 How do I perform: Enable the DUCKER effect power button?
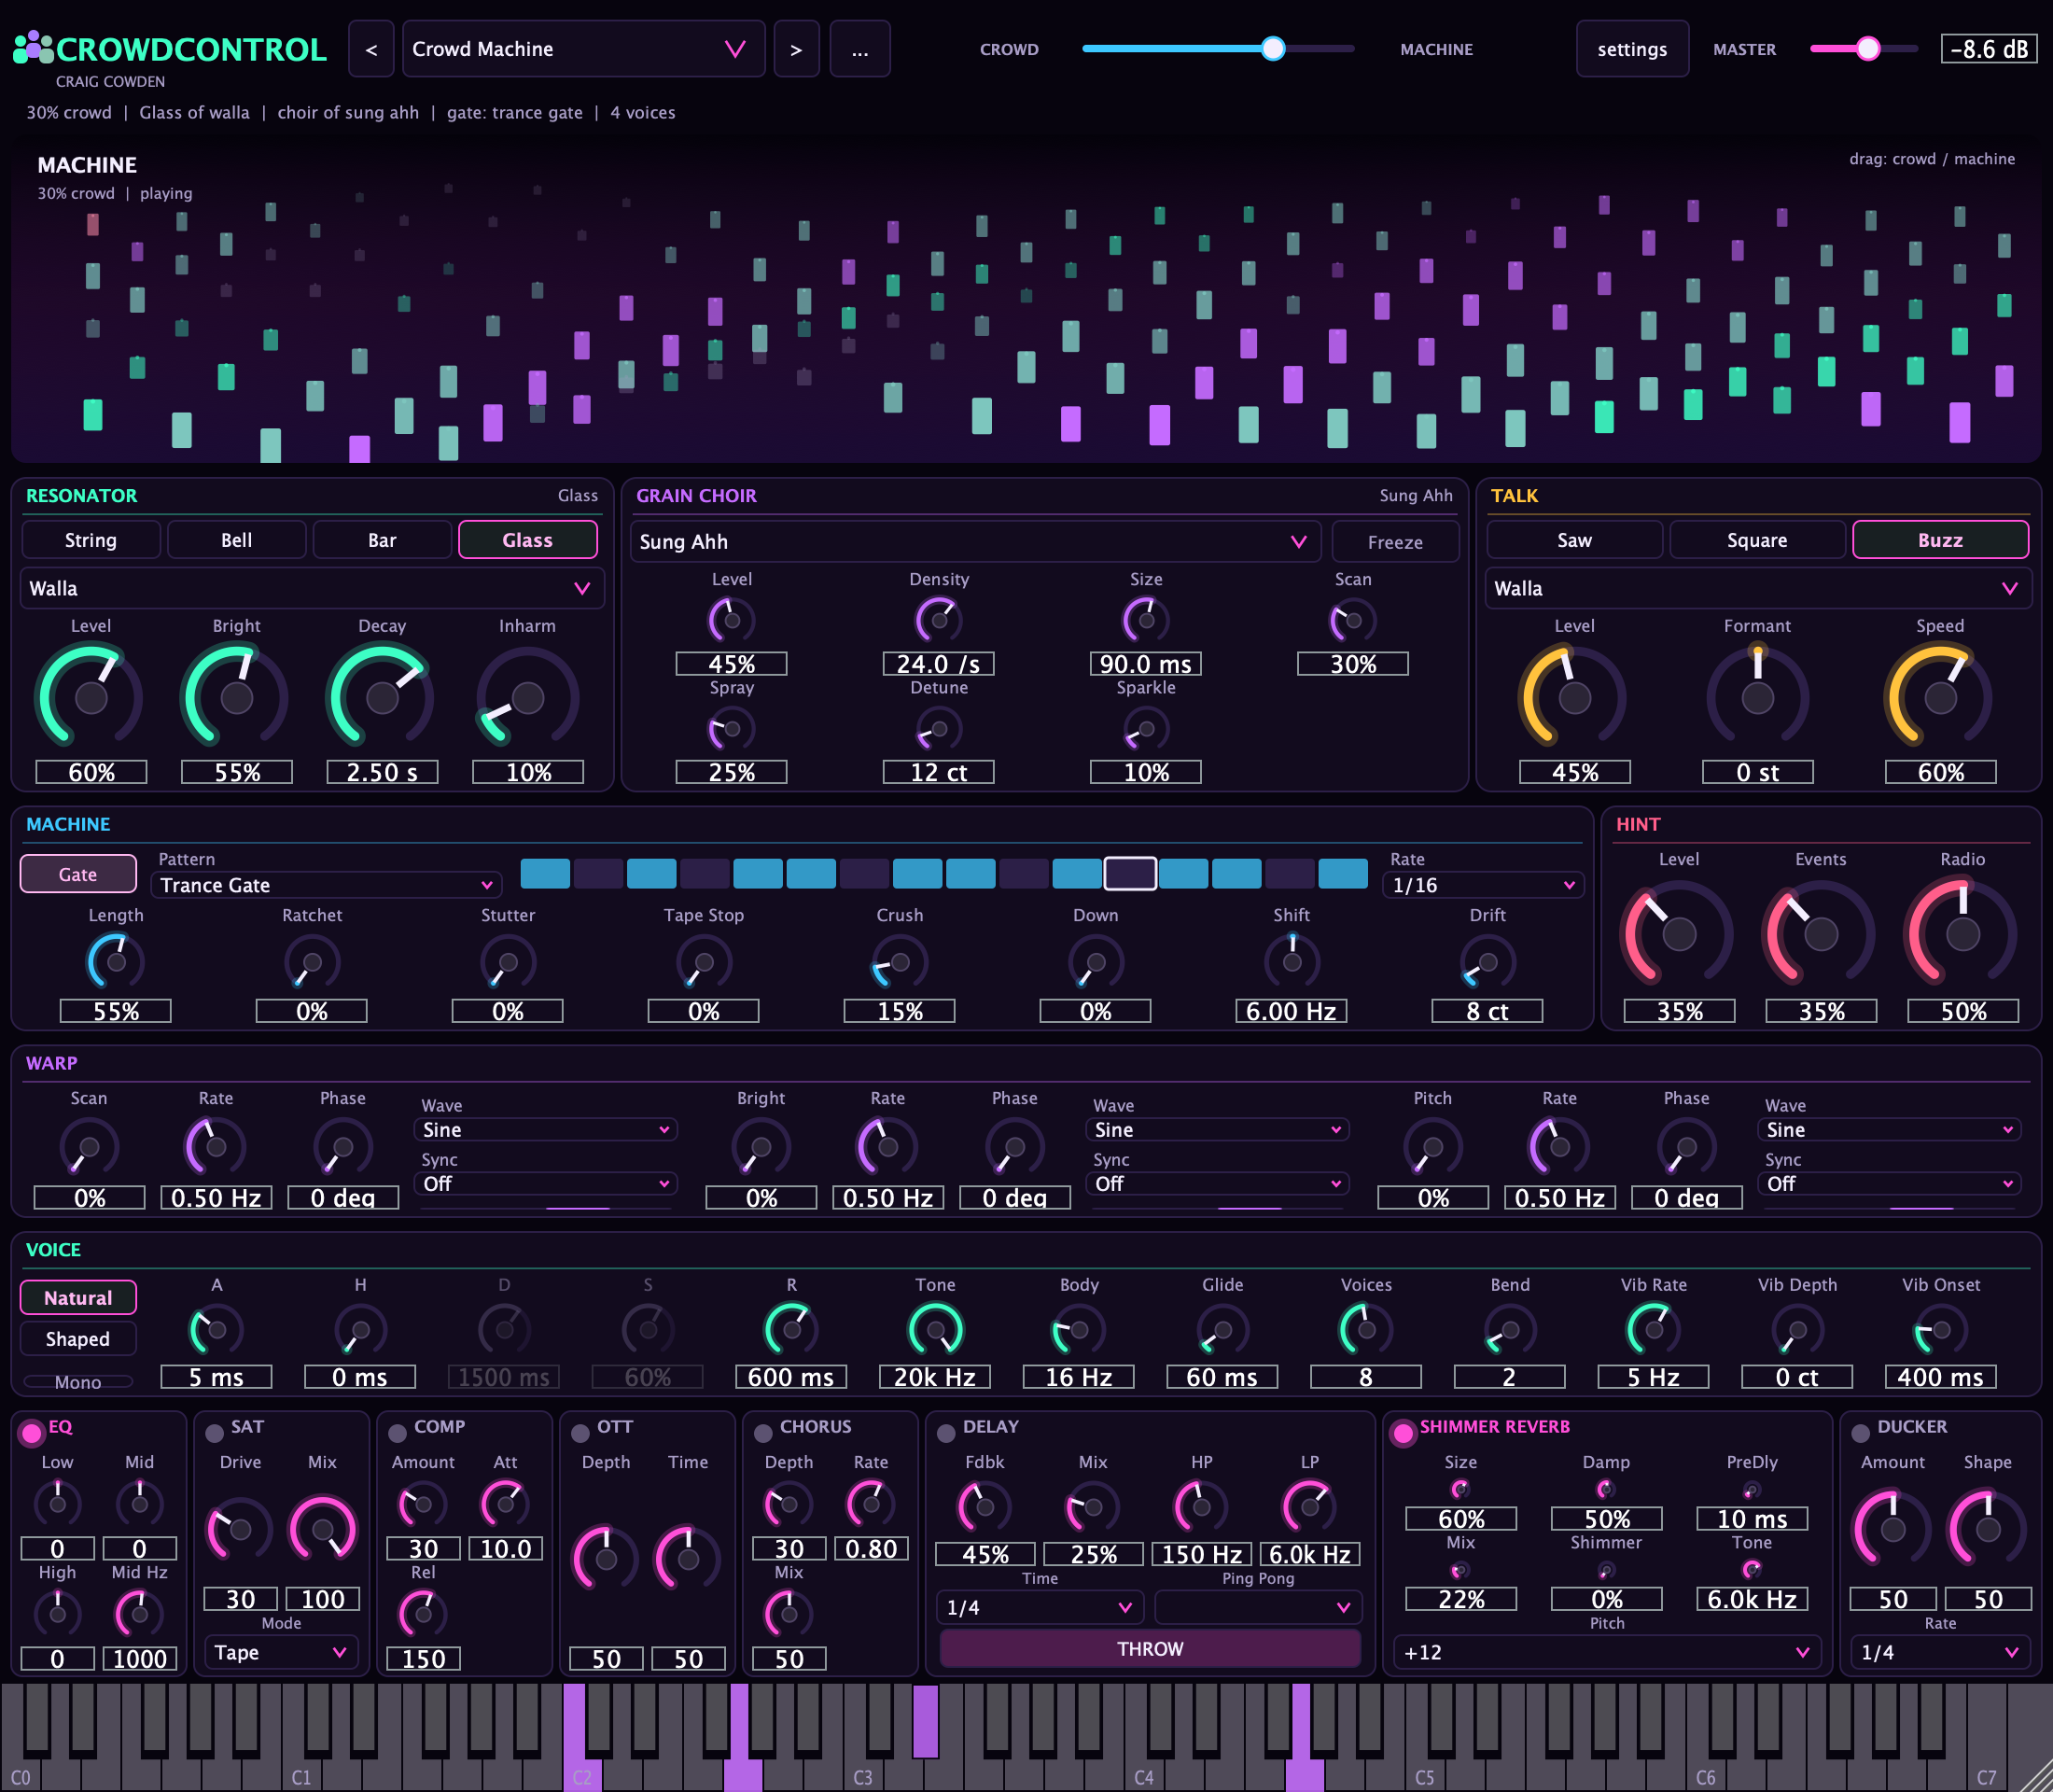point(1860,1433)
